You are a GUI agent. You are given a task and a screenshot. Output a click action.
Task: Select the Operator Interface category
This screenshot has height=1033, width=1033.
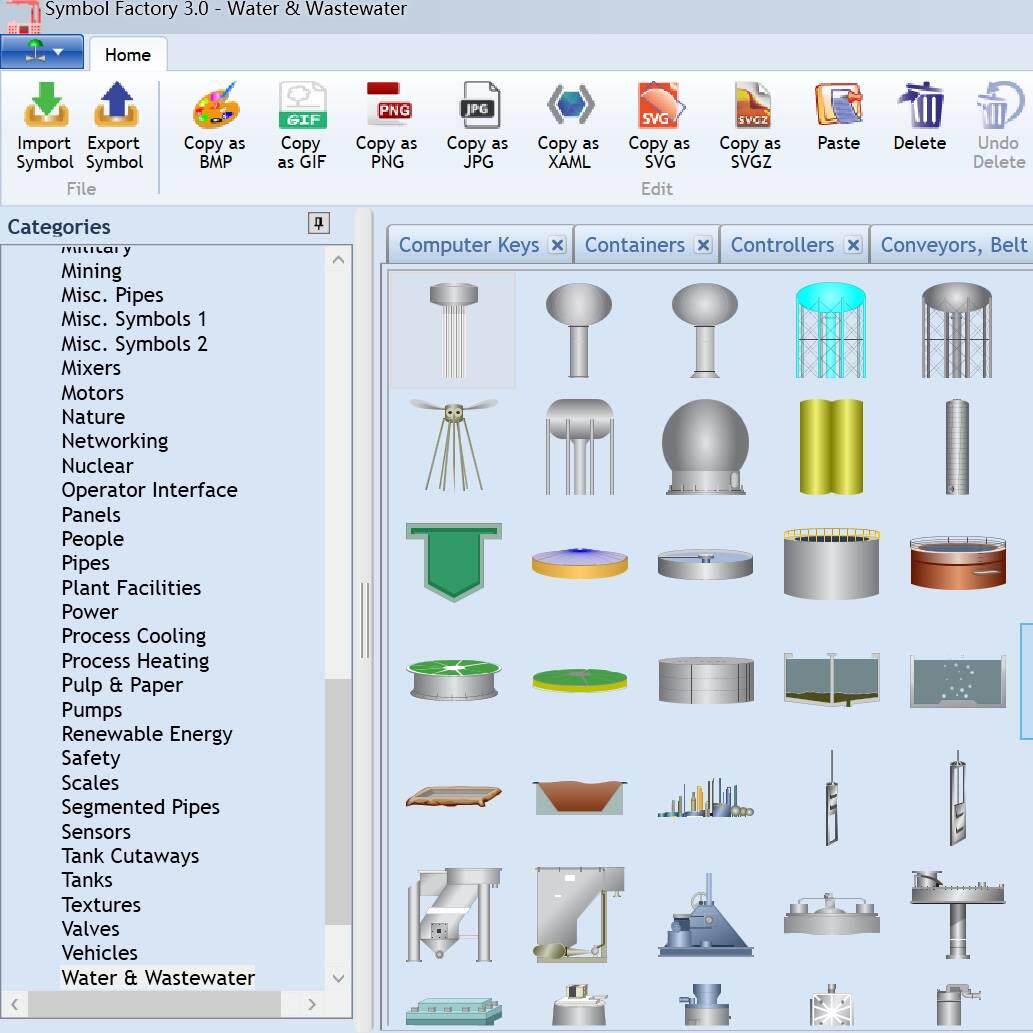[149, 490]
